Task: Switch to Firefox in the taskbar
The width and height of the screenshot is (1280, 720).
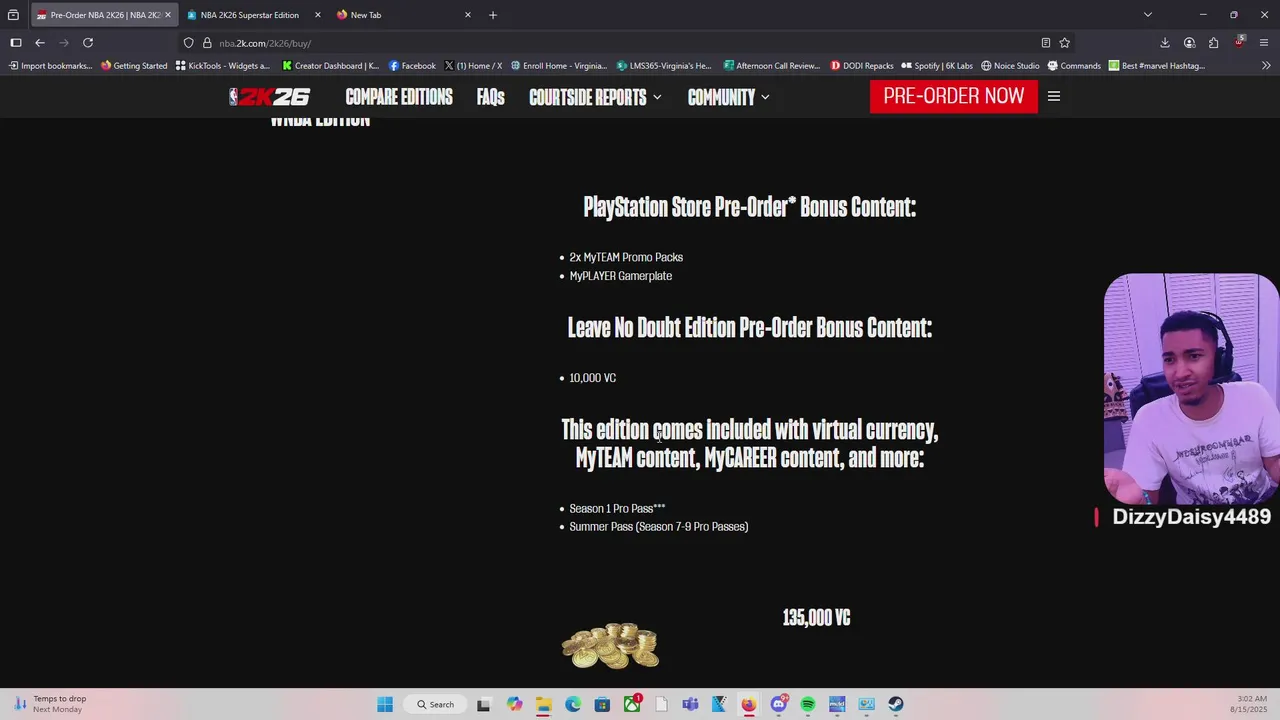Action: [749, 704]
